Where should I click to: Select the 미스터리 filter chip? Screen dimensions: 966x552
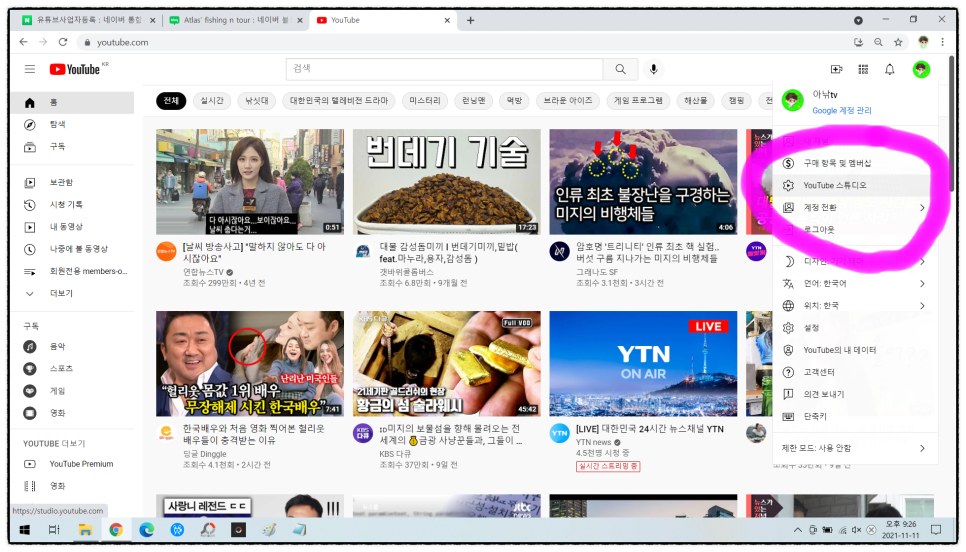click(425, 100)
